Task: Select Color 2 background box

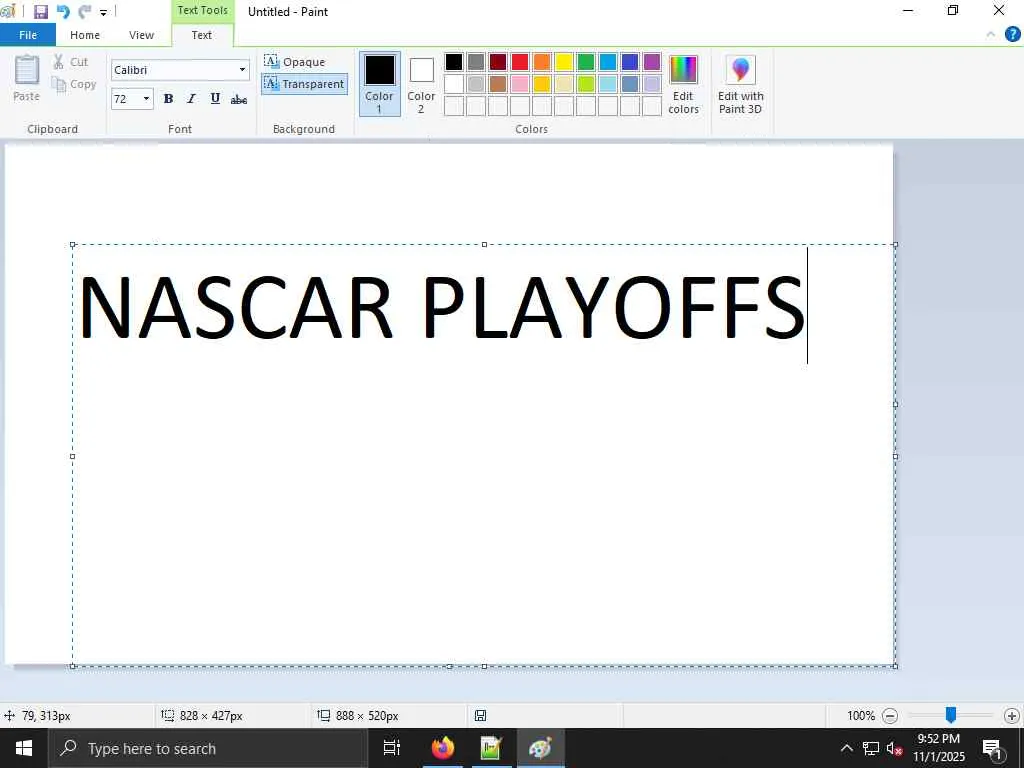Action: click(421, 84)
